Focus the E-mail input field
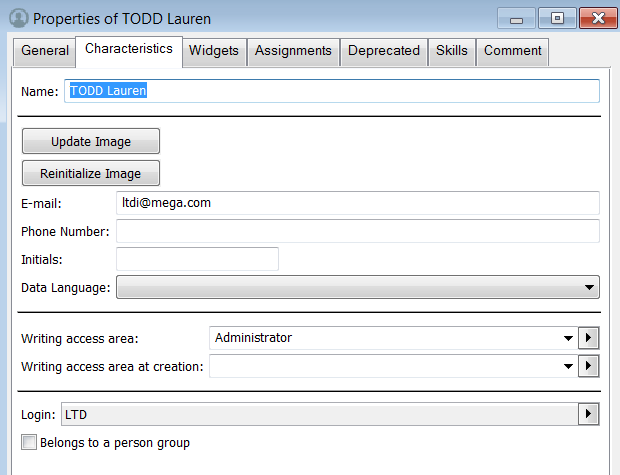620x475 pixels. coord(357,203)
